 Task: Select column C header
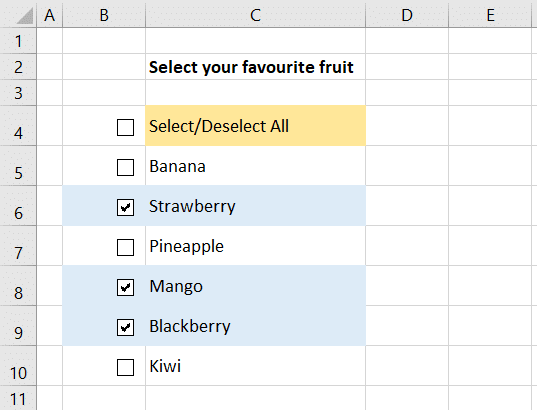tap(255, 15)
